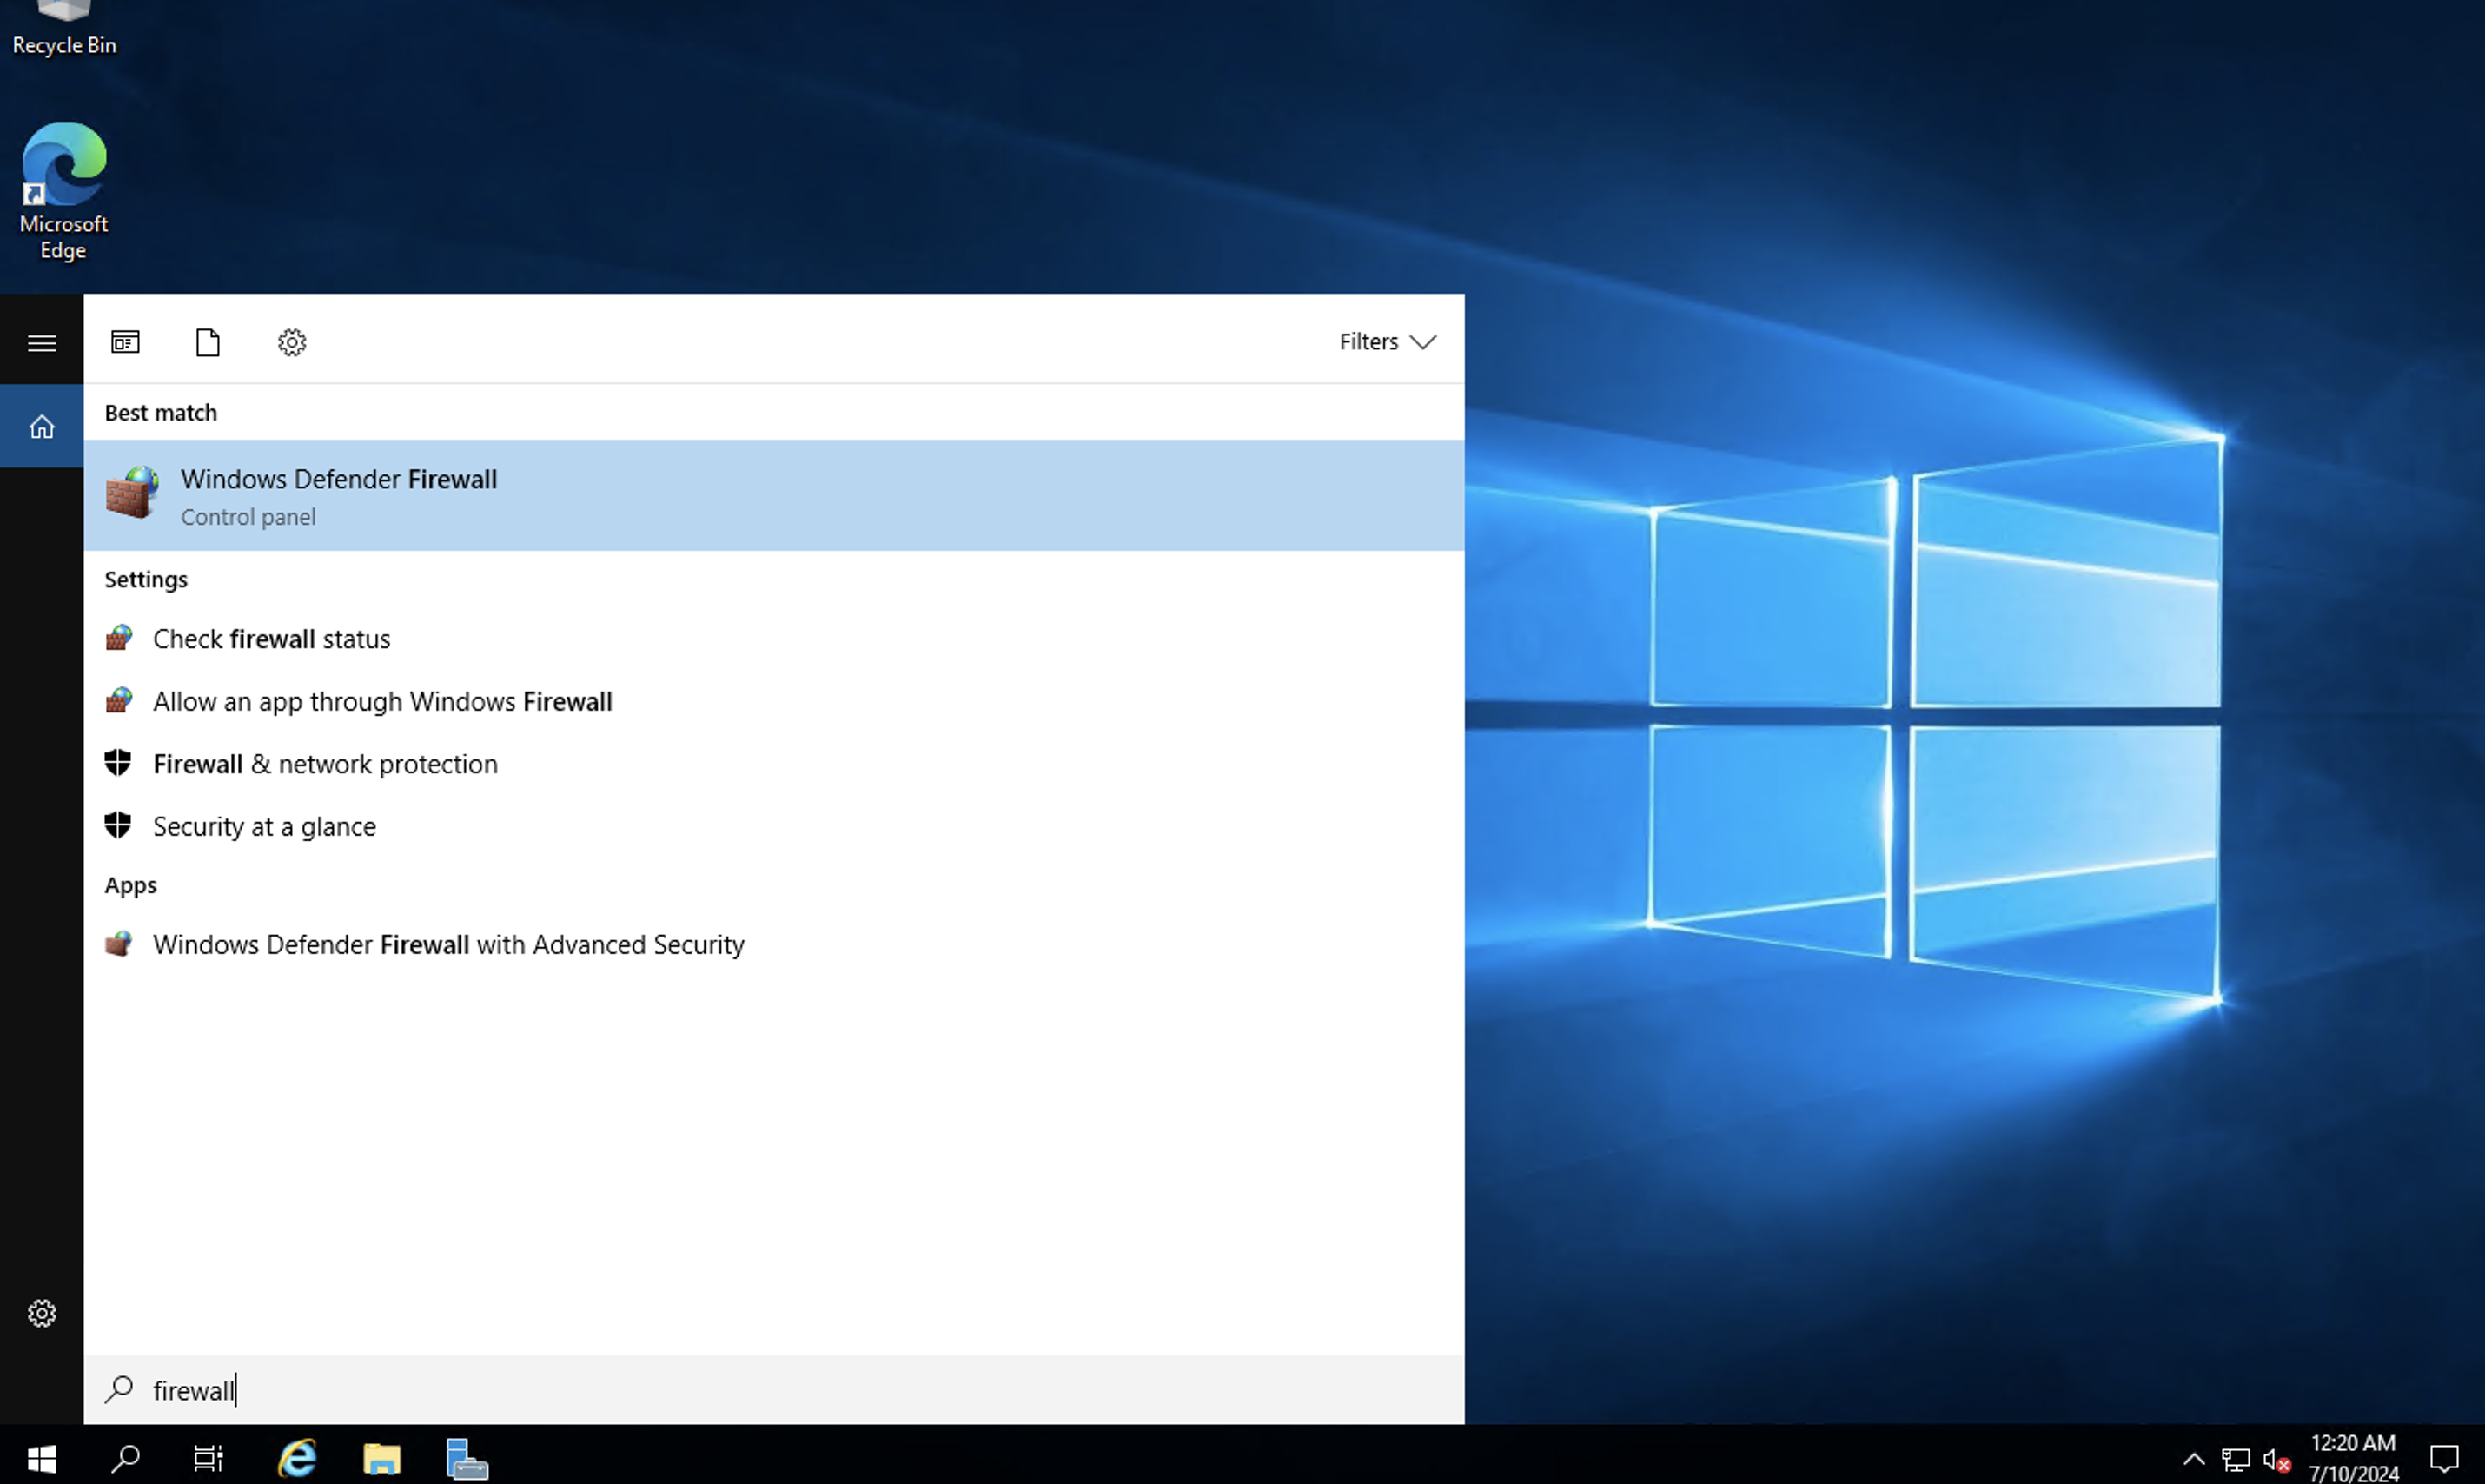
Task: Select "Allow an app through Windows Firewall"
Action: point(382,701)
